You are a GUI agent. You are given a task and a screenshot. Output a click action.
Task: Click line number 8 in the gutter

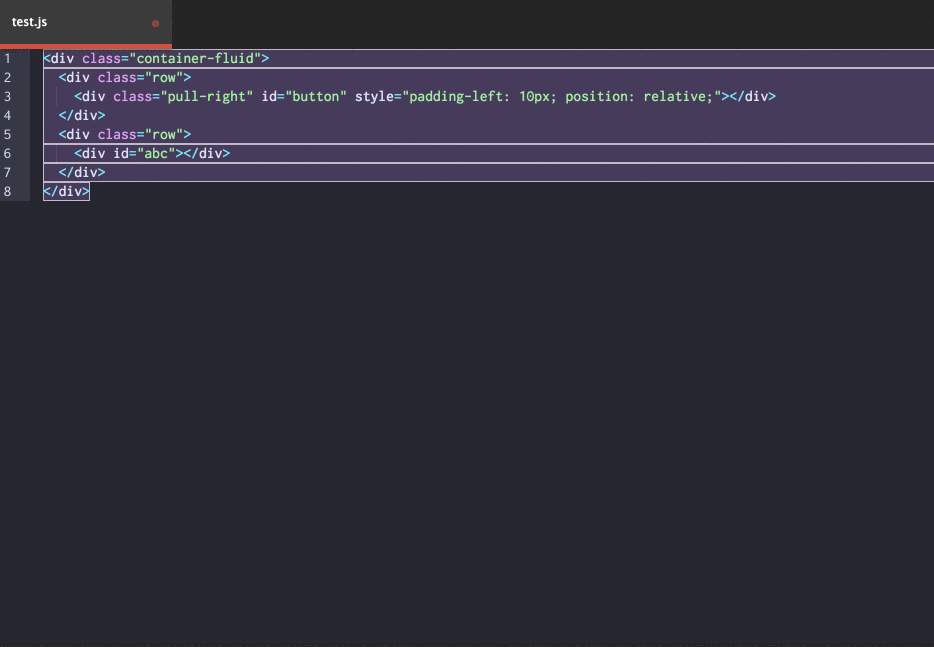(8, 191)
